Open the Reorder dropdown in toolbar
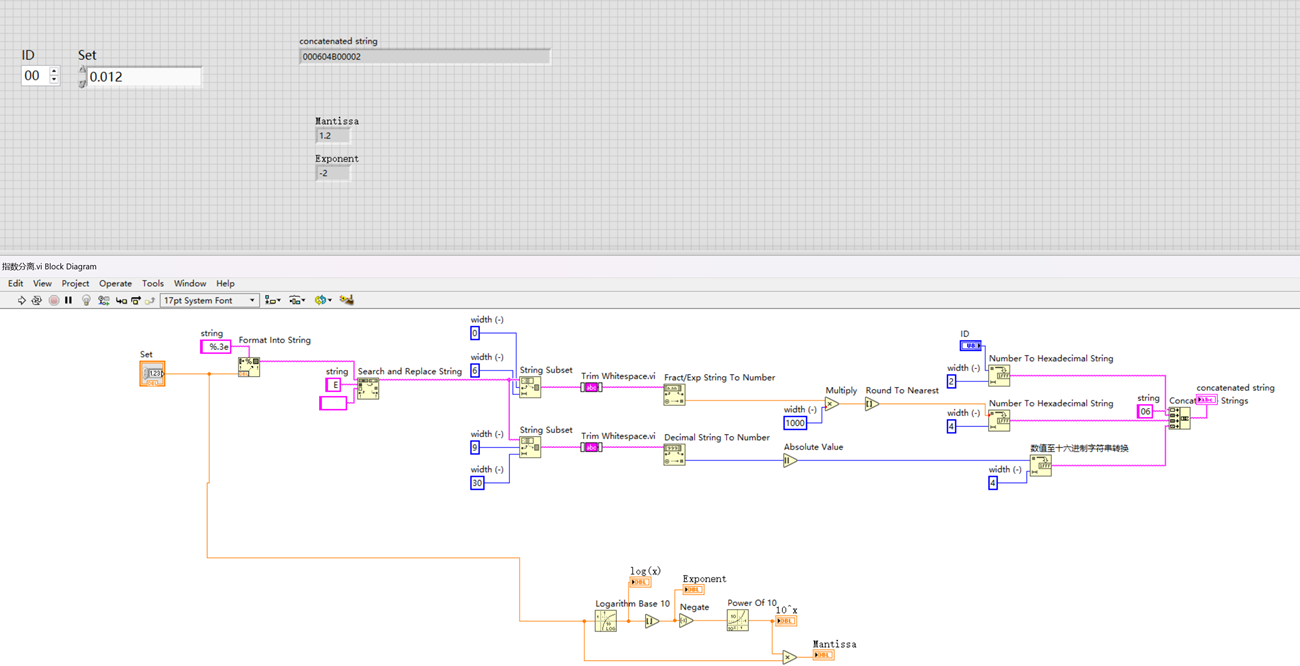 click(x=322, y=300)
